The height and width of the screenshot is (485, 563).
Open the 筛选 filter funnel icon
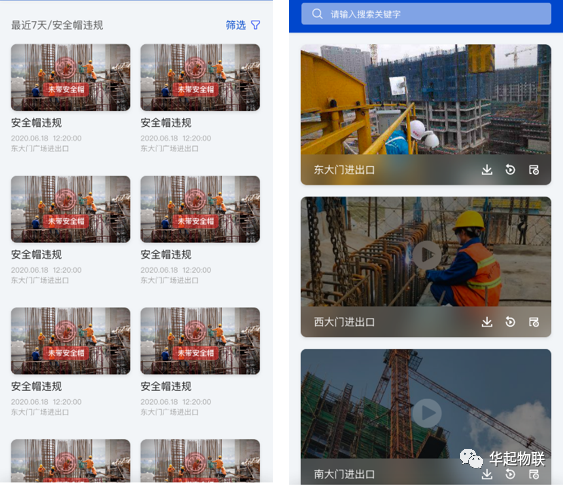[x=255, y=25]
